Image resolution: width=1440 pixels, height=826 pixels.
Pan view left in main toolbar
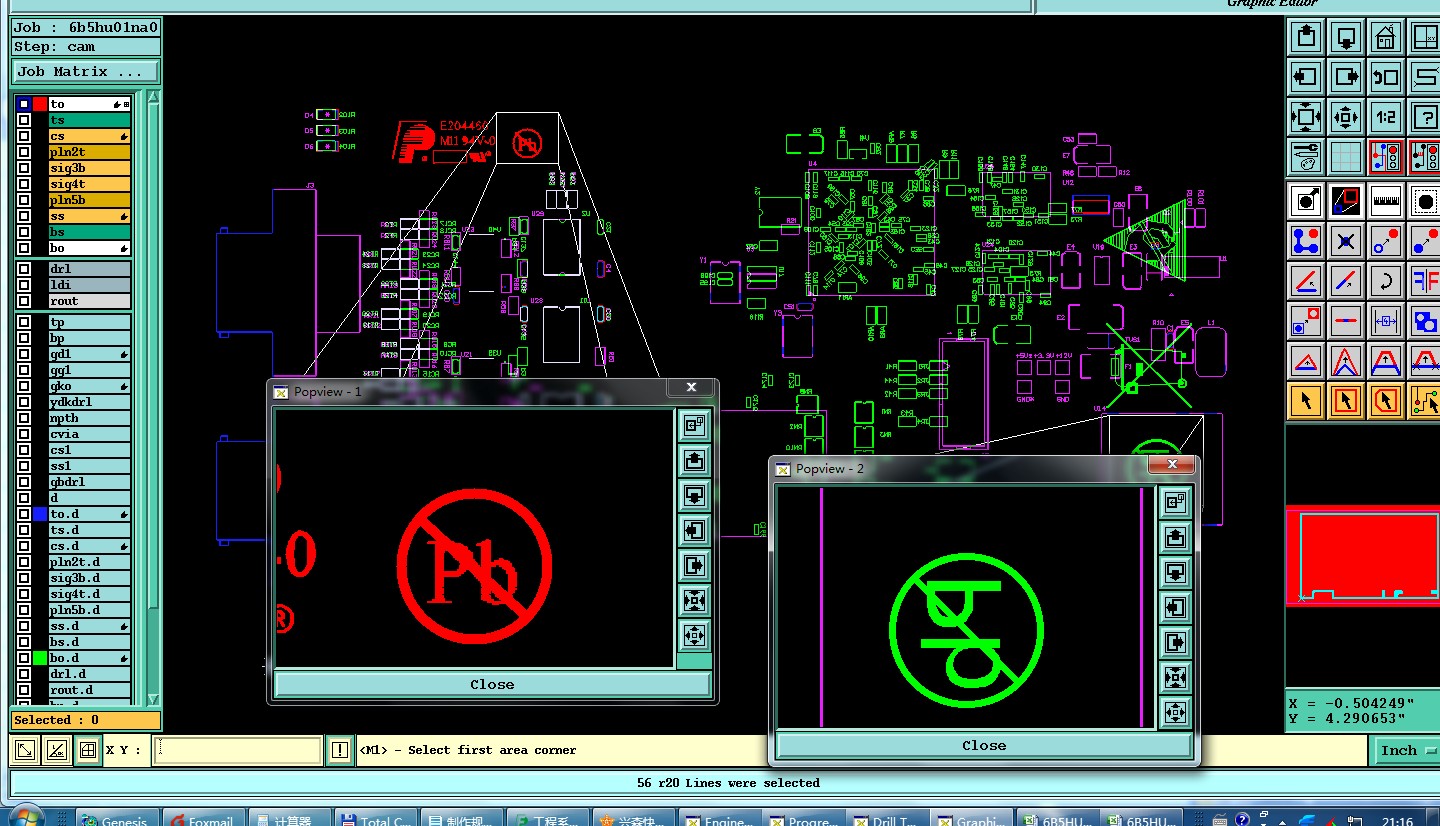click(x=1305, y=77)
